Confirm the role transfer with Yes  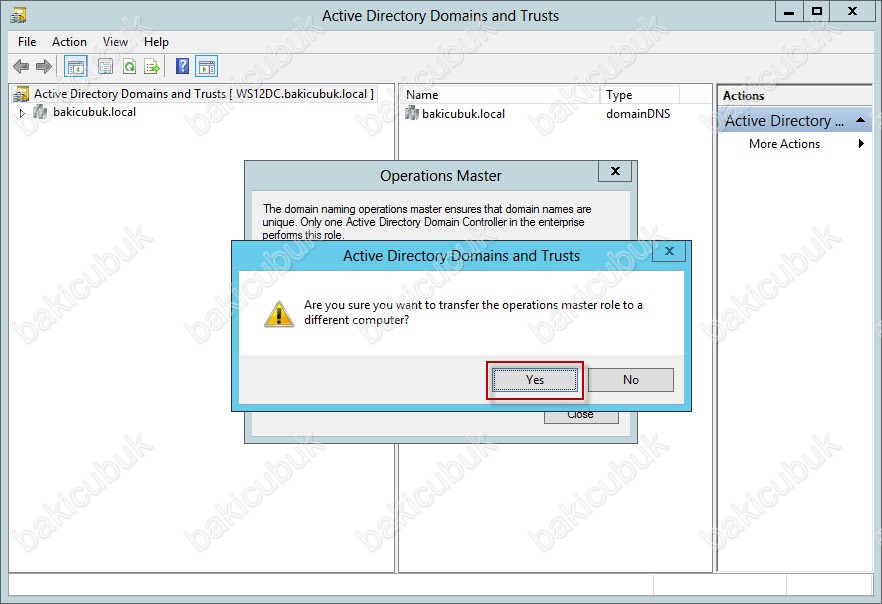point(535,380)
